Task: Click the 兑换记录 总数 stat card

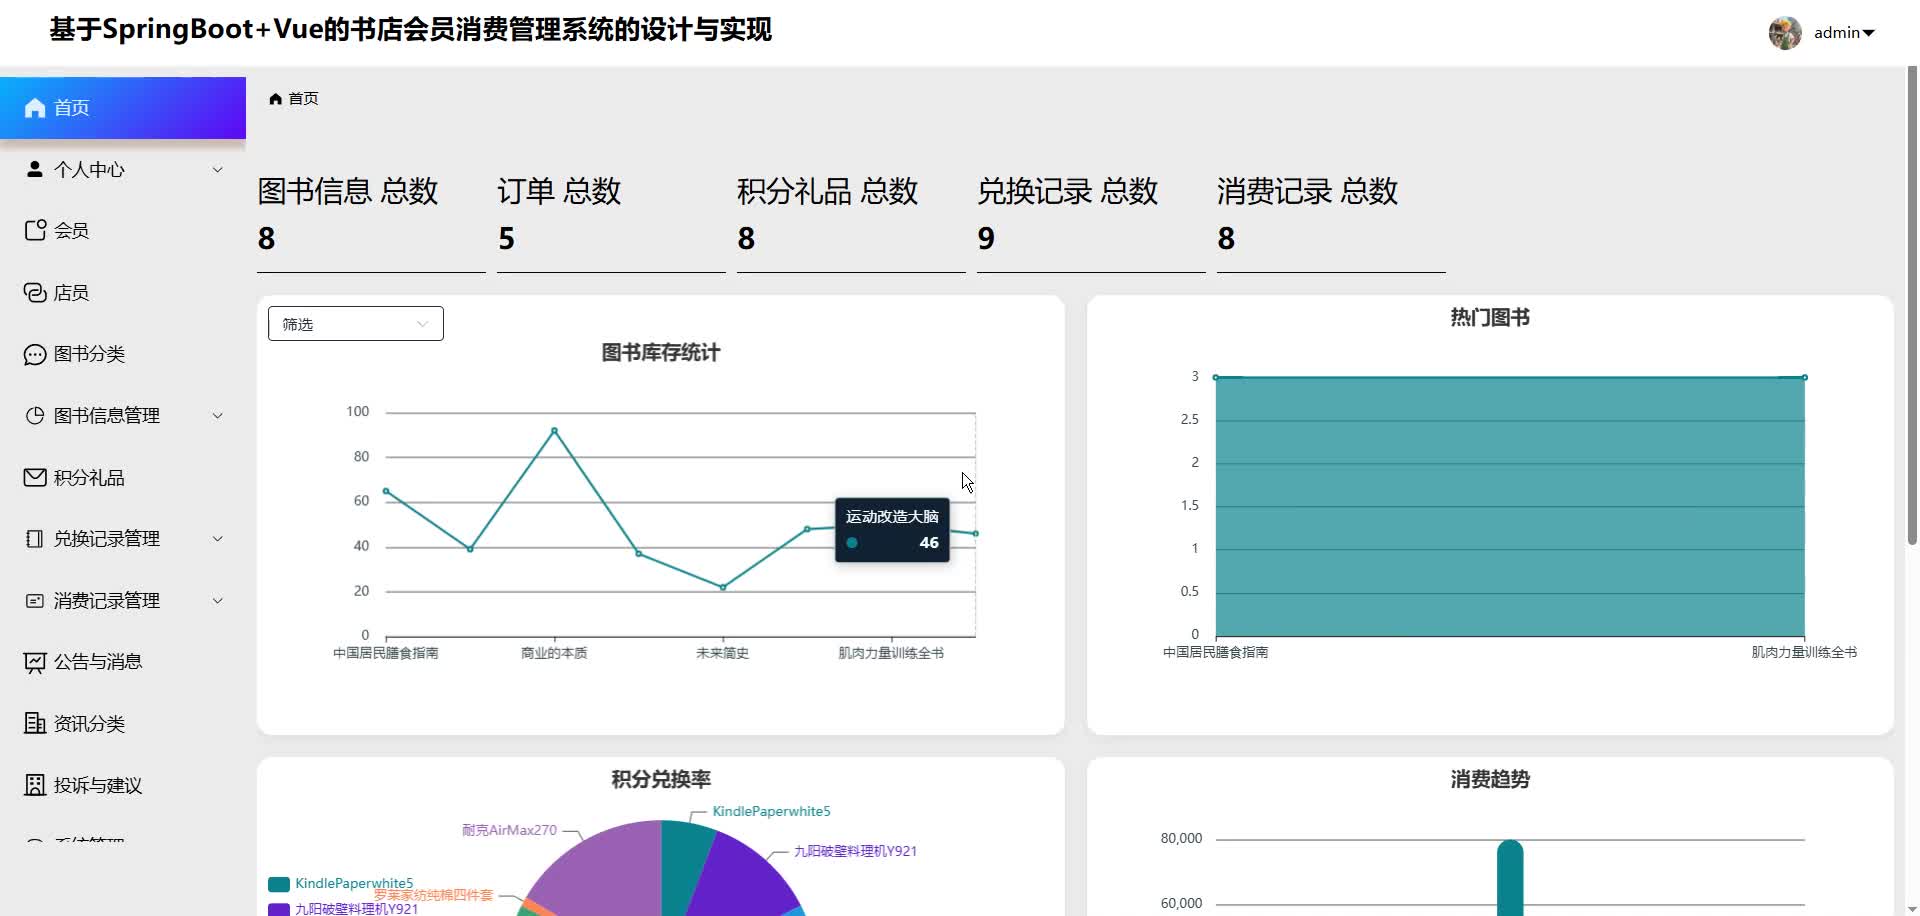Action: (1091, 222)
